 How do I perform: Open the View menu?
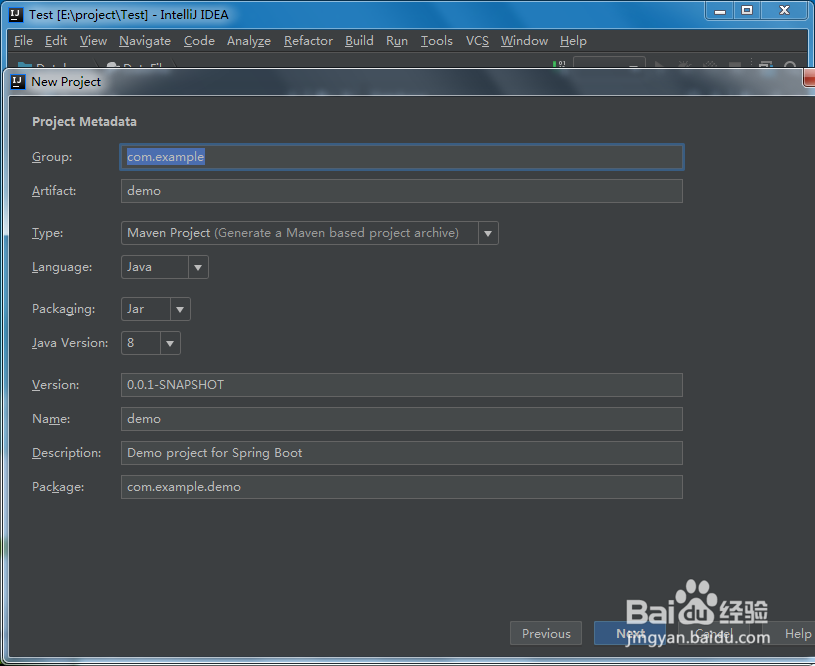point(93,41)
